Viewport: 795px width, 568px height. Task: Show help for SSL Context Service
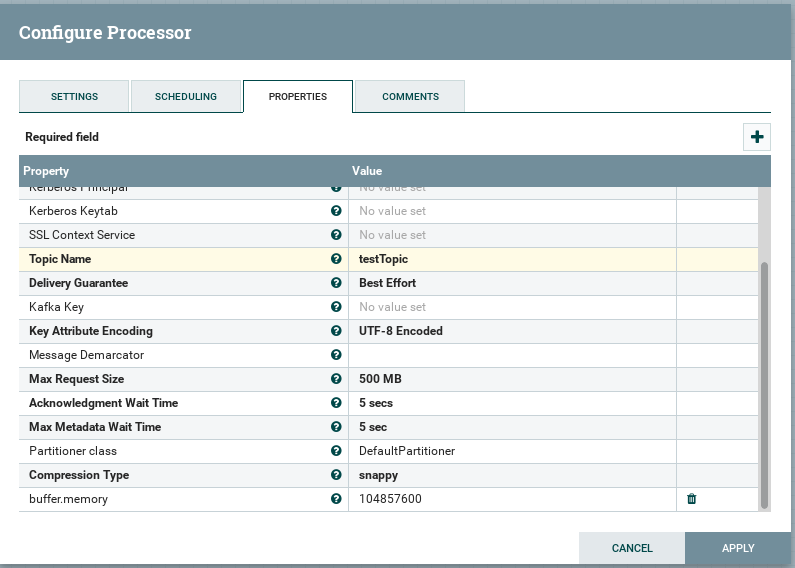[336, 235]
